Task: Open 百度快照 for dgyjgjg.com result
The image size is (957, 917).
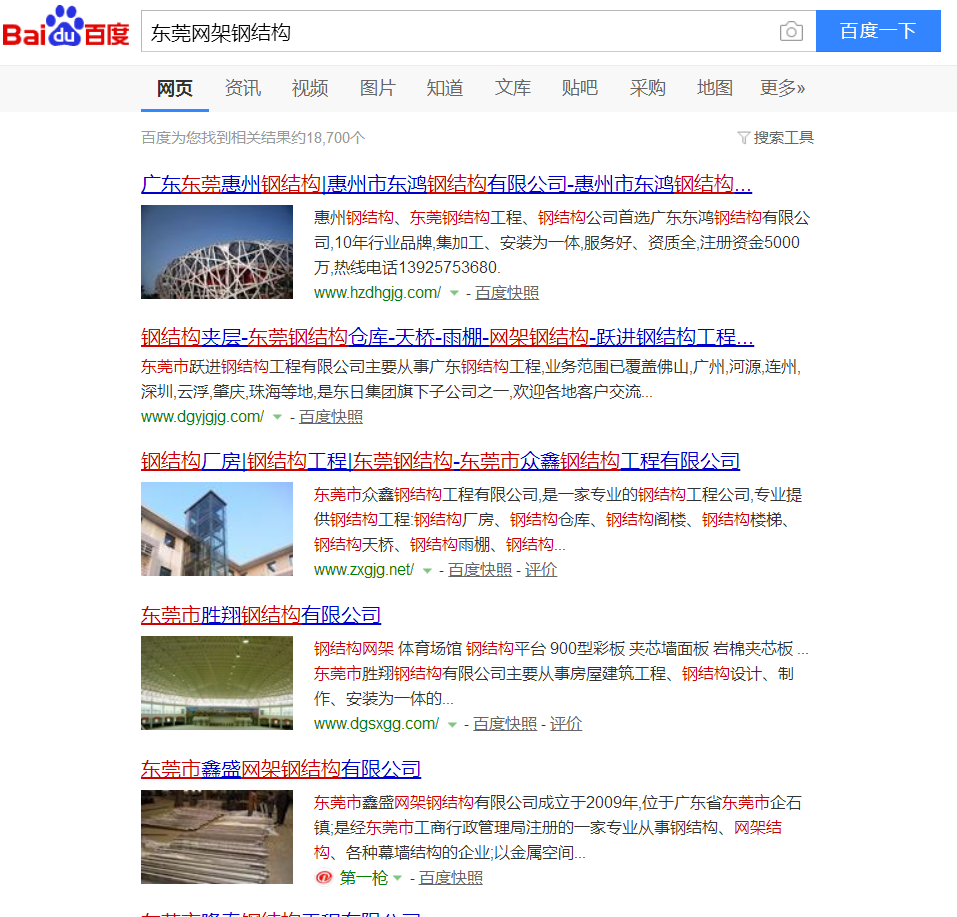Action: tap(331, 417)
